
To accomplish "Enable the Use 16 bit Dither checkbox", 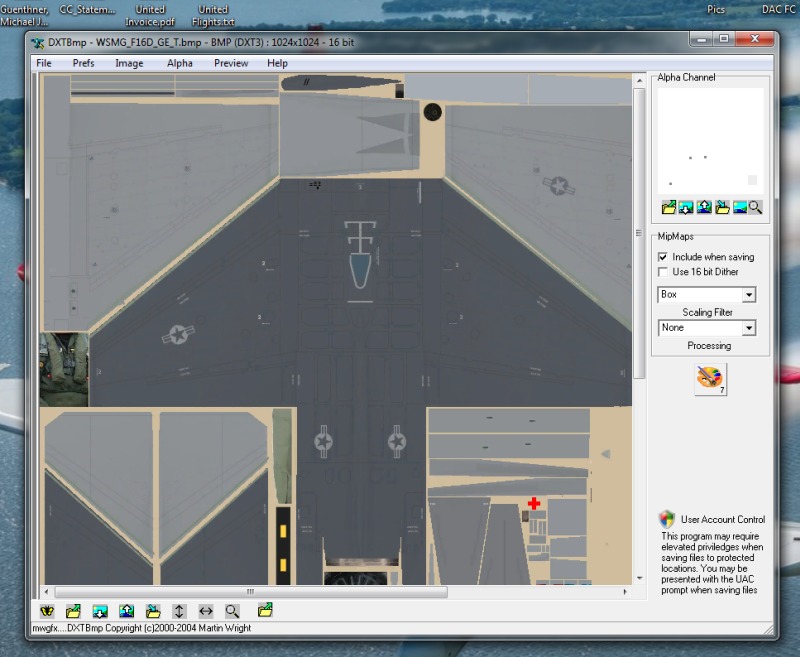I will click(662, 272).
